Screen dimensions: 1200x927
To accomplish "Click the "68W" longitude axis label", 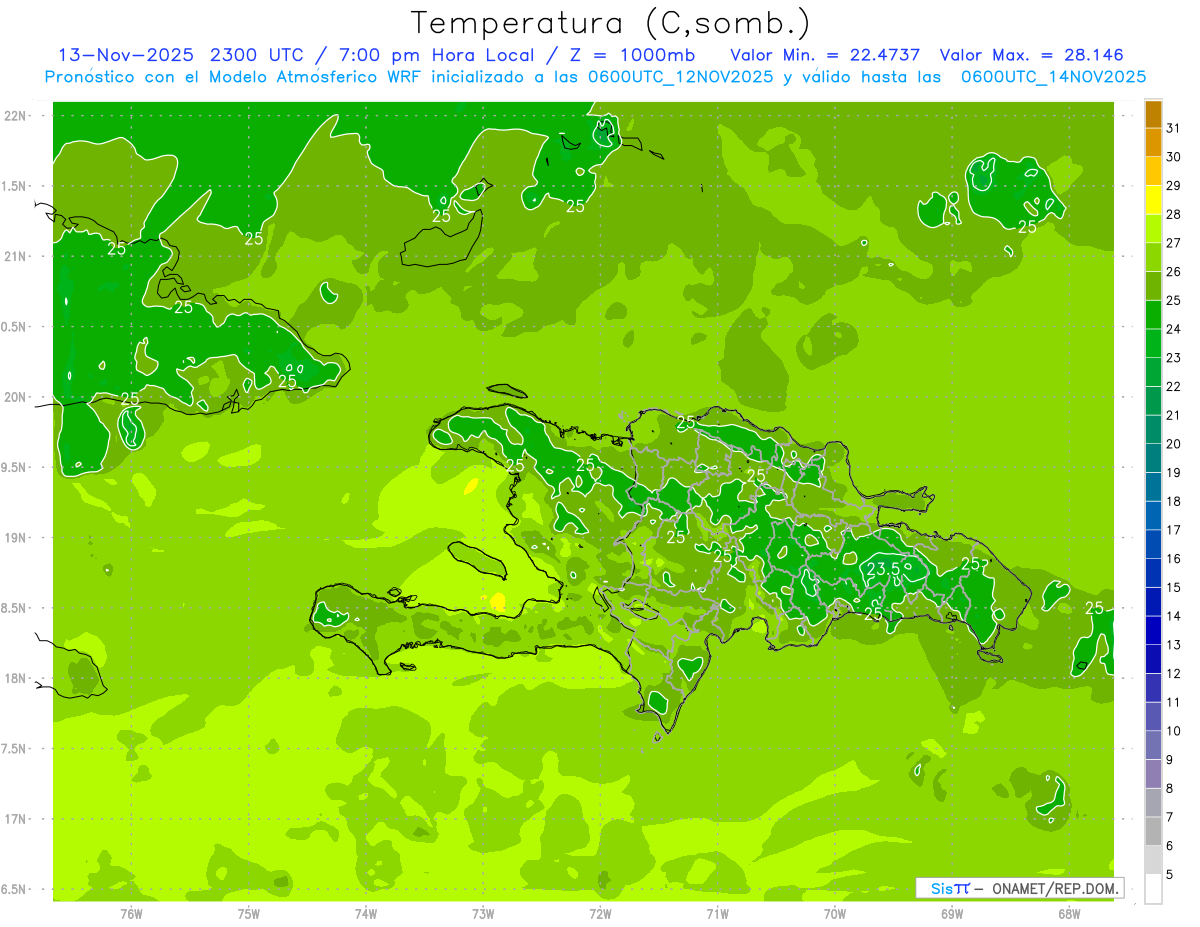I will point(1068,913).
